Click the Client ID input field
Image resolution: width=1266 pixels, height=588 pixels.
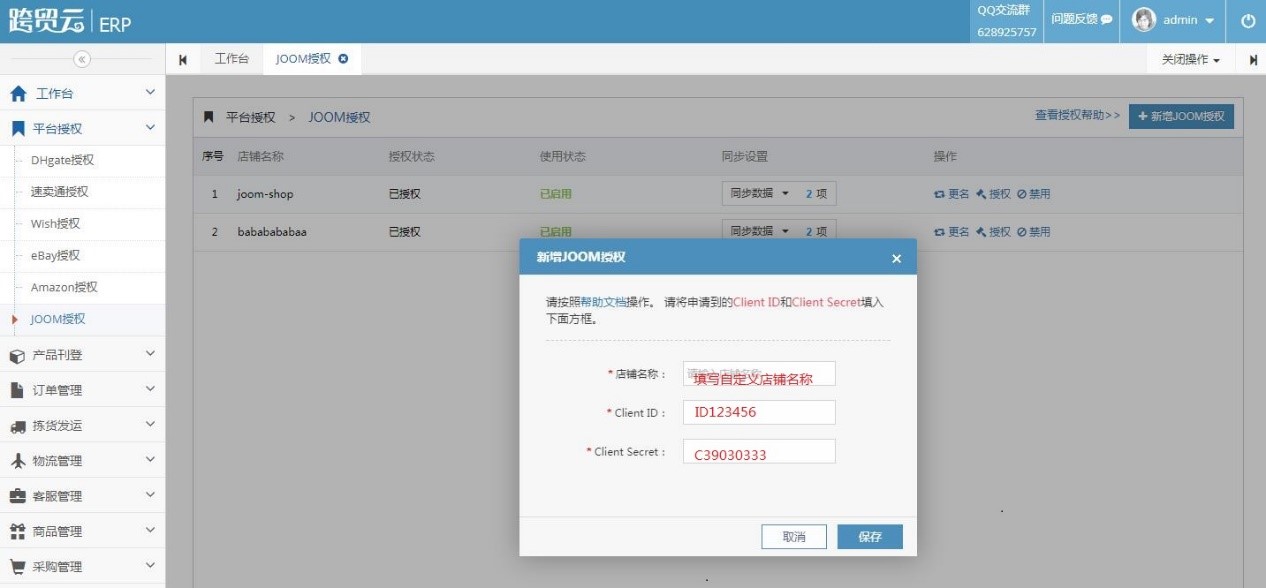(x=759, y=412)
